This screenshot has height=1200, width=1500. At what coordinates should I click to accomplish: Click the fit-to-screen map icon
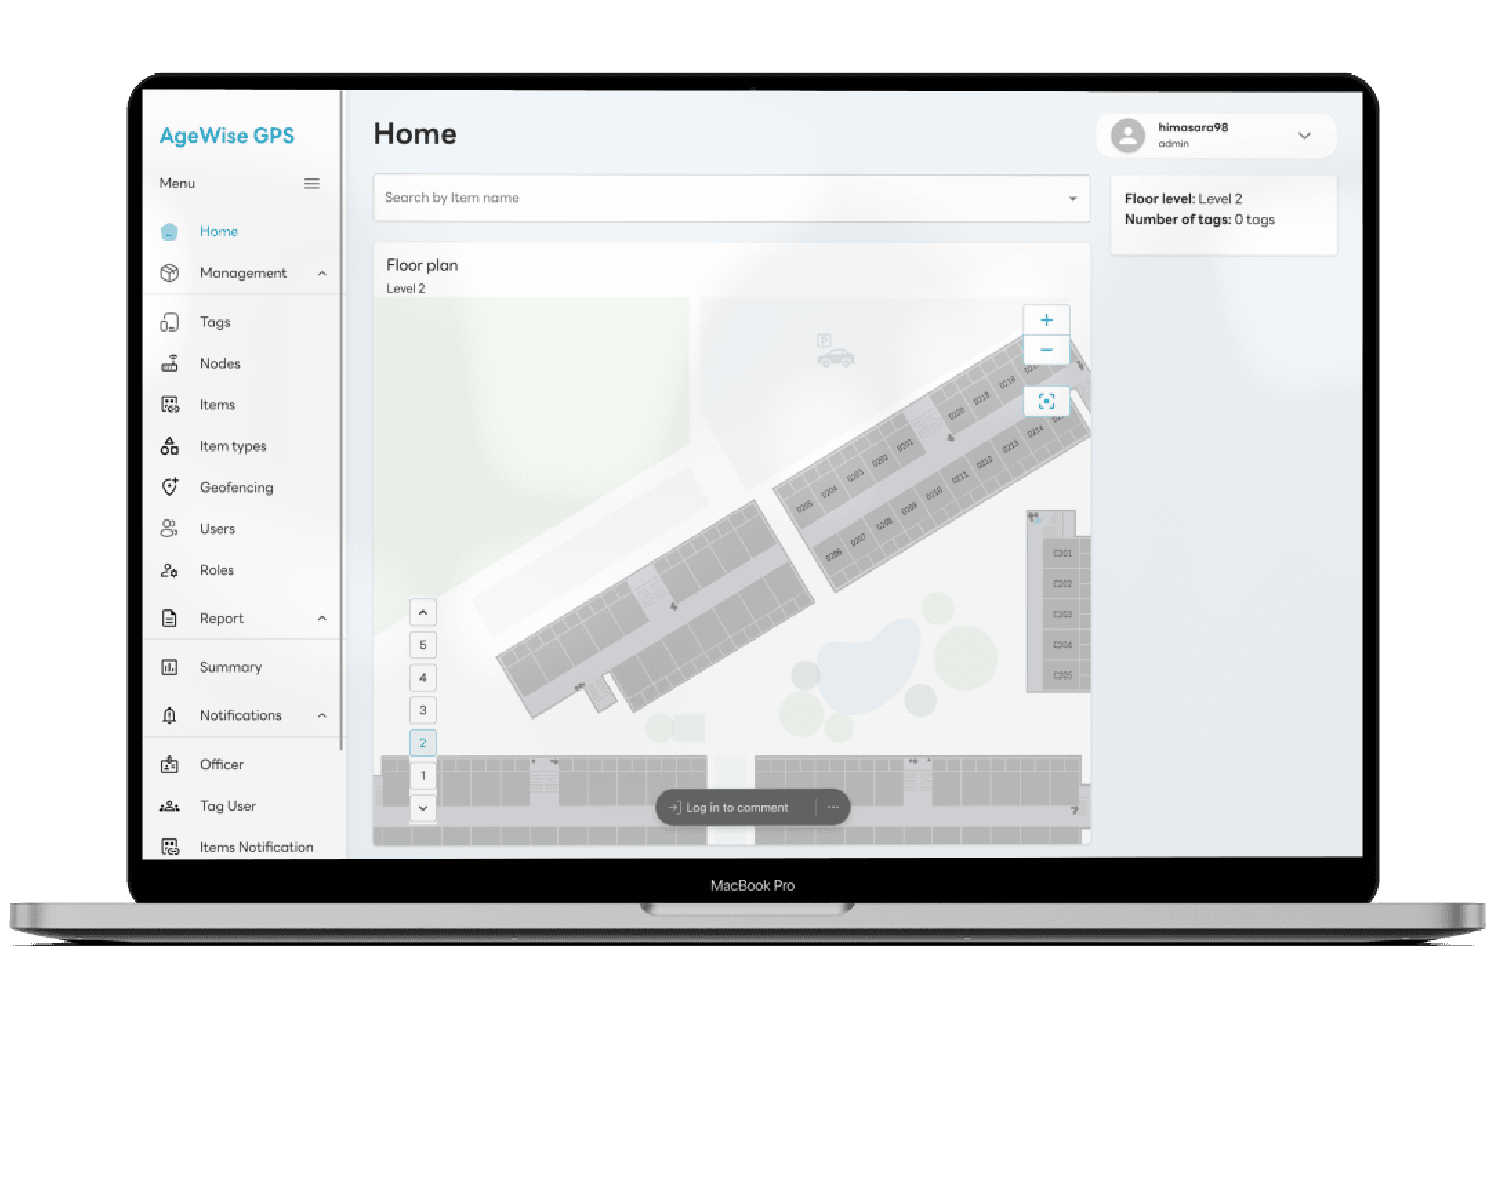click(x=1046, y=401)
